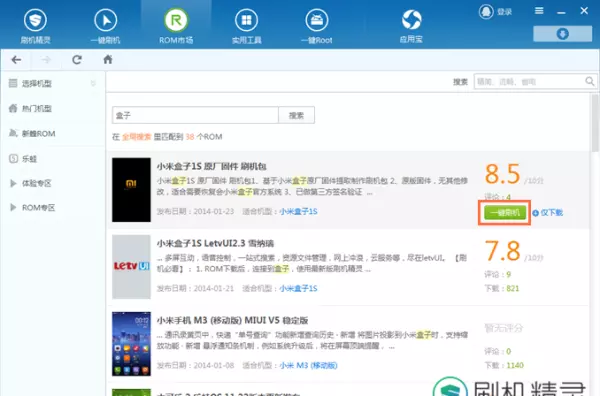
Task: Click the 盒子 search text box
Action: pyautogui.click(x=195, y=115)
